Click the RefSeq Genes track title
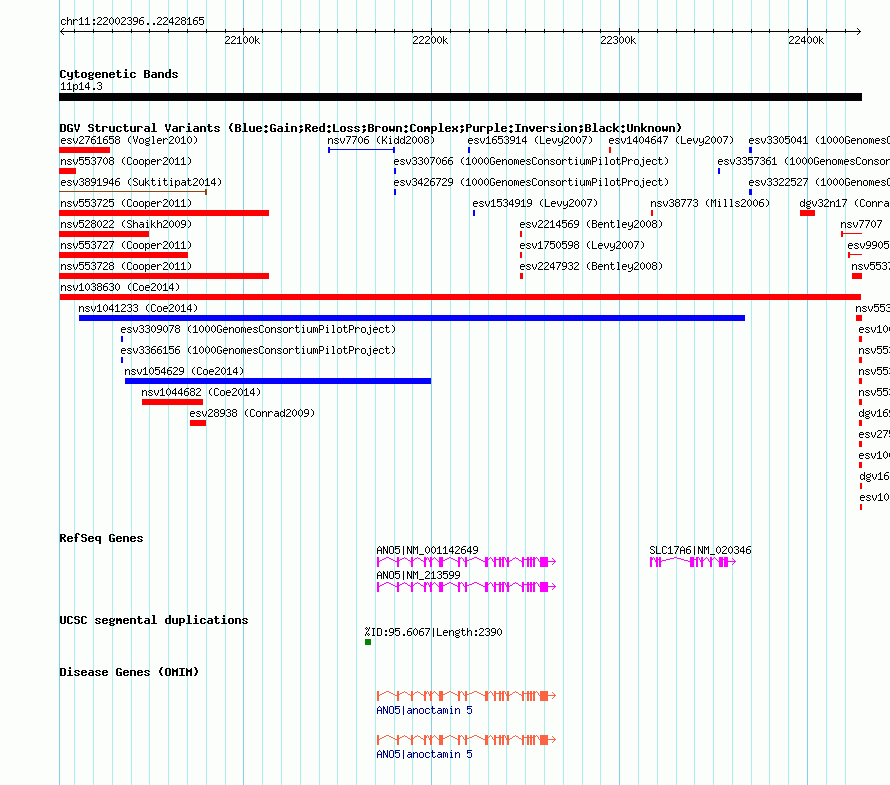890x785 pixels. (x=101, y=538)
